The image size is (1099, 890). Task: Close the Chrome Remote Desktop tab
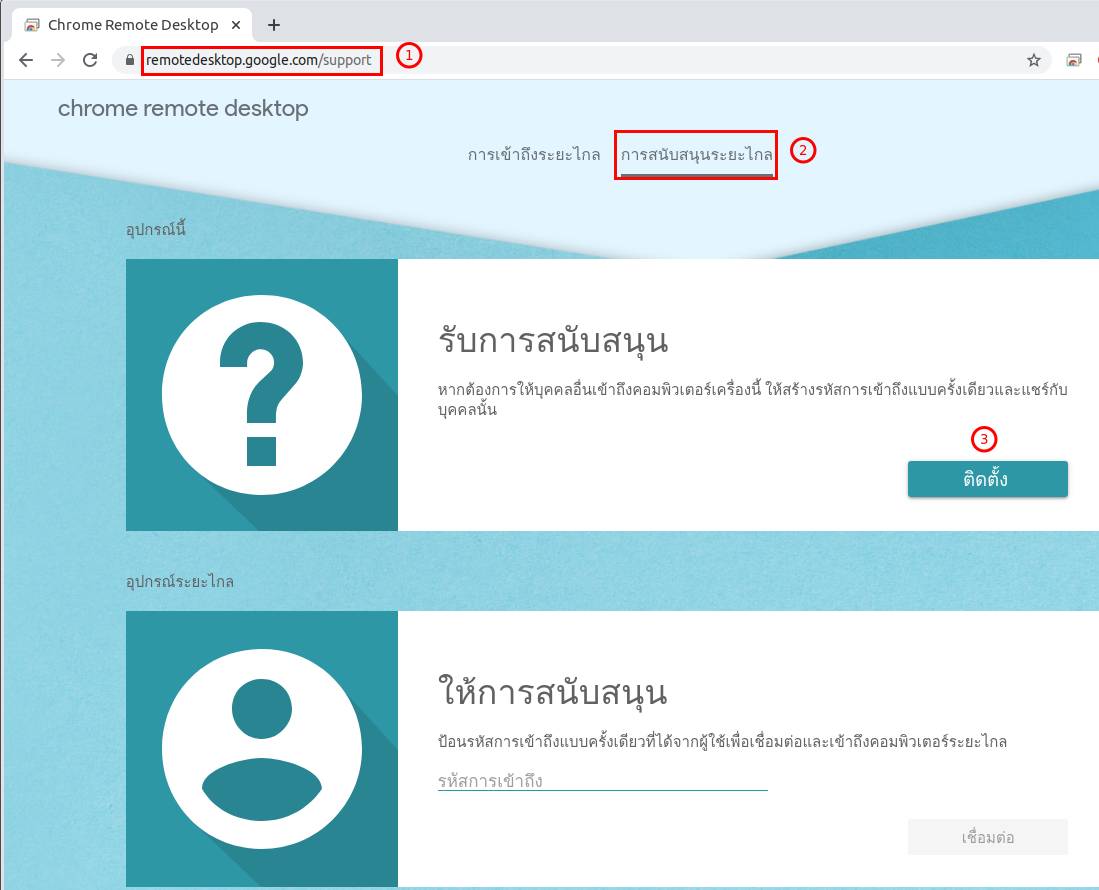[236, 25]
